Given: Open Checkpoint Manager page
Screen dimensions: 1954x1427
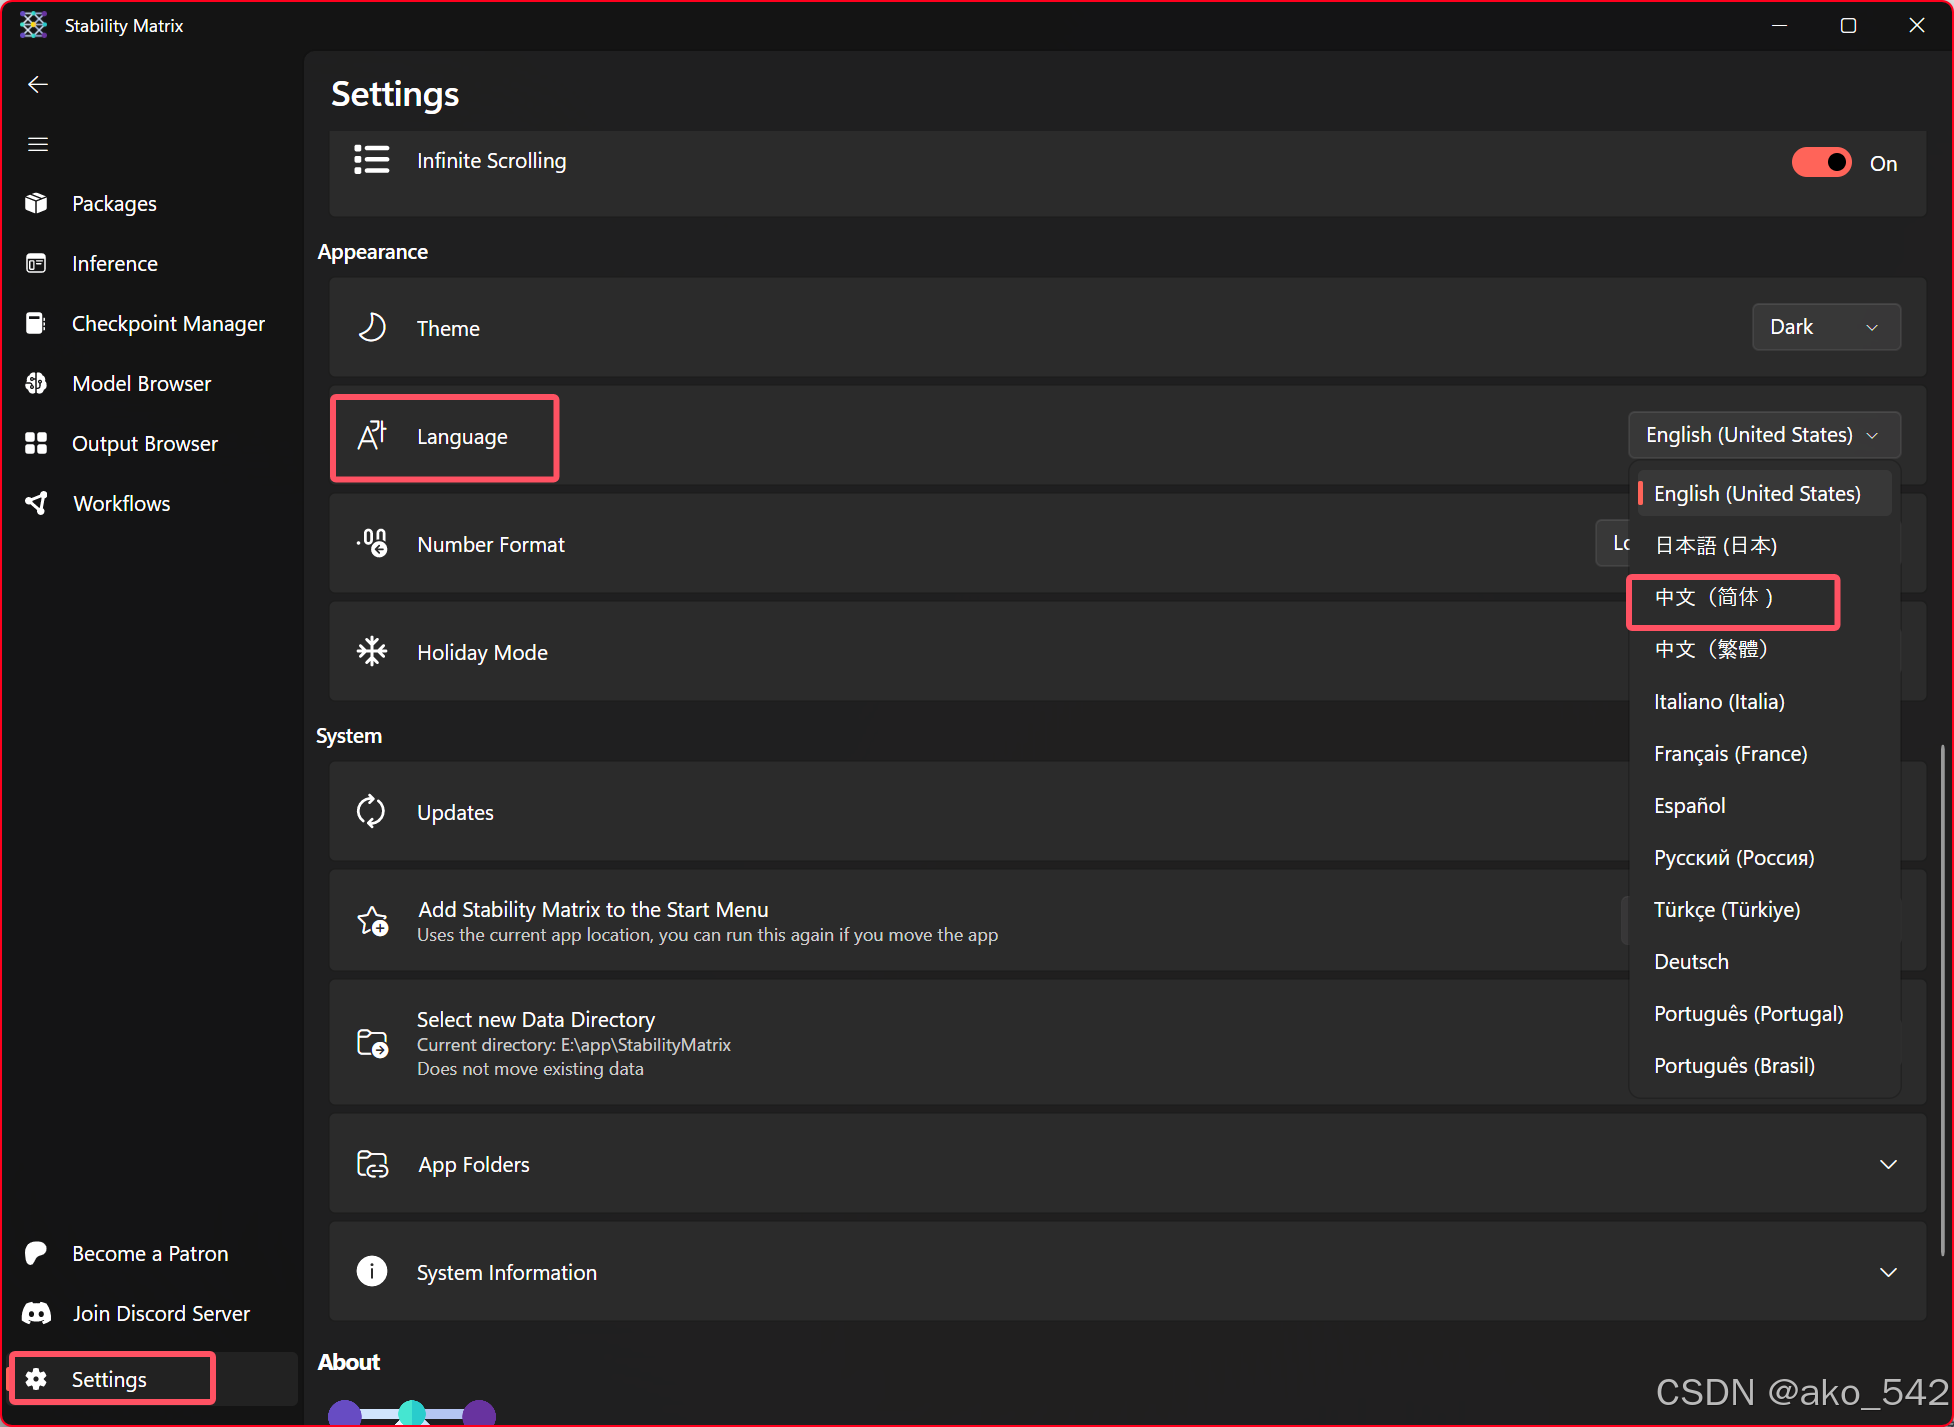Looking at the screenshot, I should [x=152, y=324].
